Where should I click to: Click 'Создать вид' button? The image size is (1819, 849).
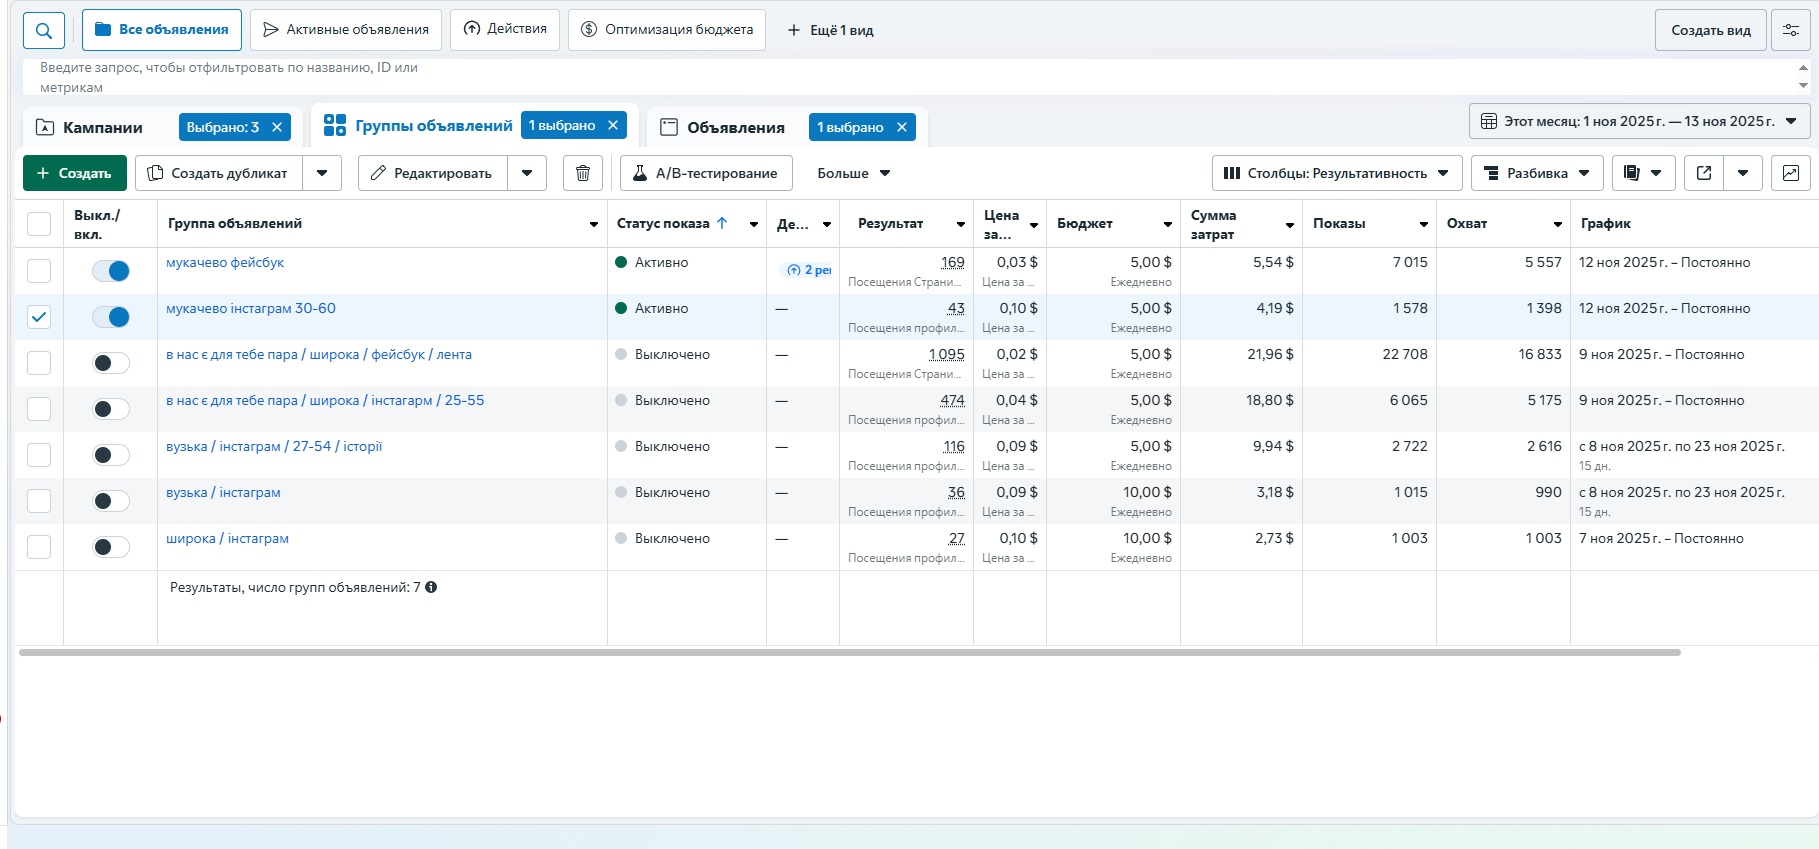tap(1711, 30)
